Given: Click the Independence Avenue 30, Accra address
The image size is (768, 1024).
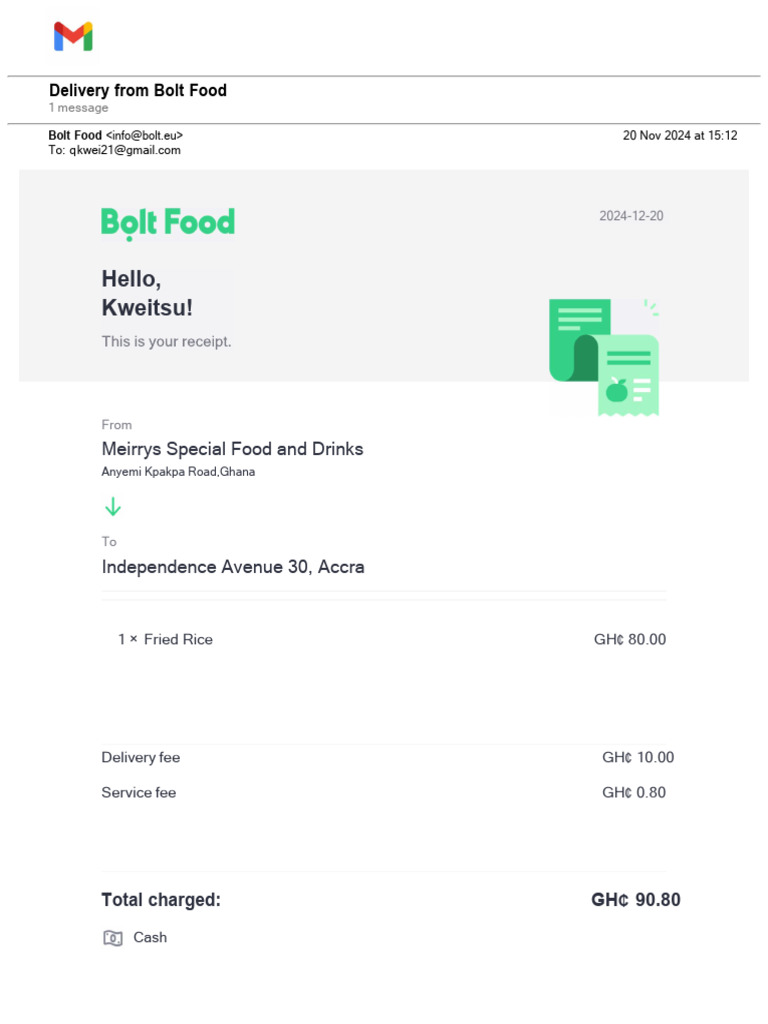Looking at the screenshot, I should pyautogui.click(x=233, y=567).
